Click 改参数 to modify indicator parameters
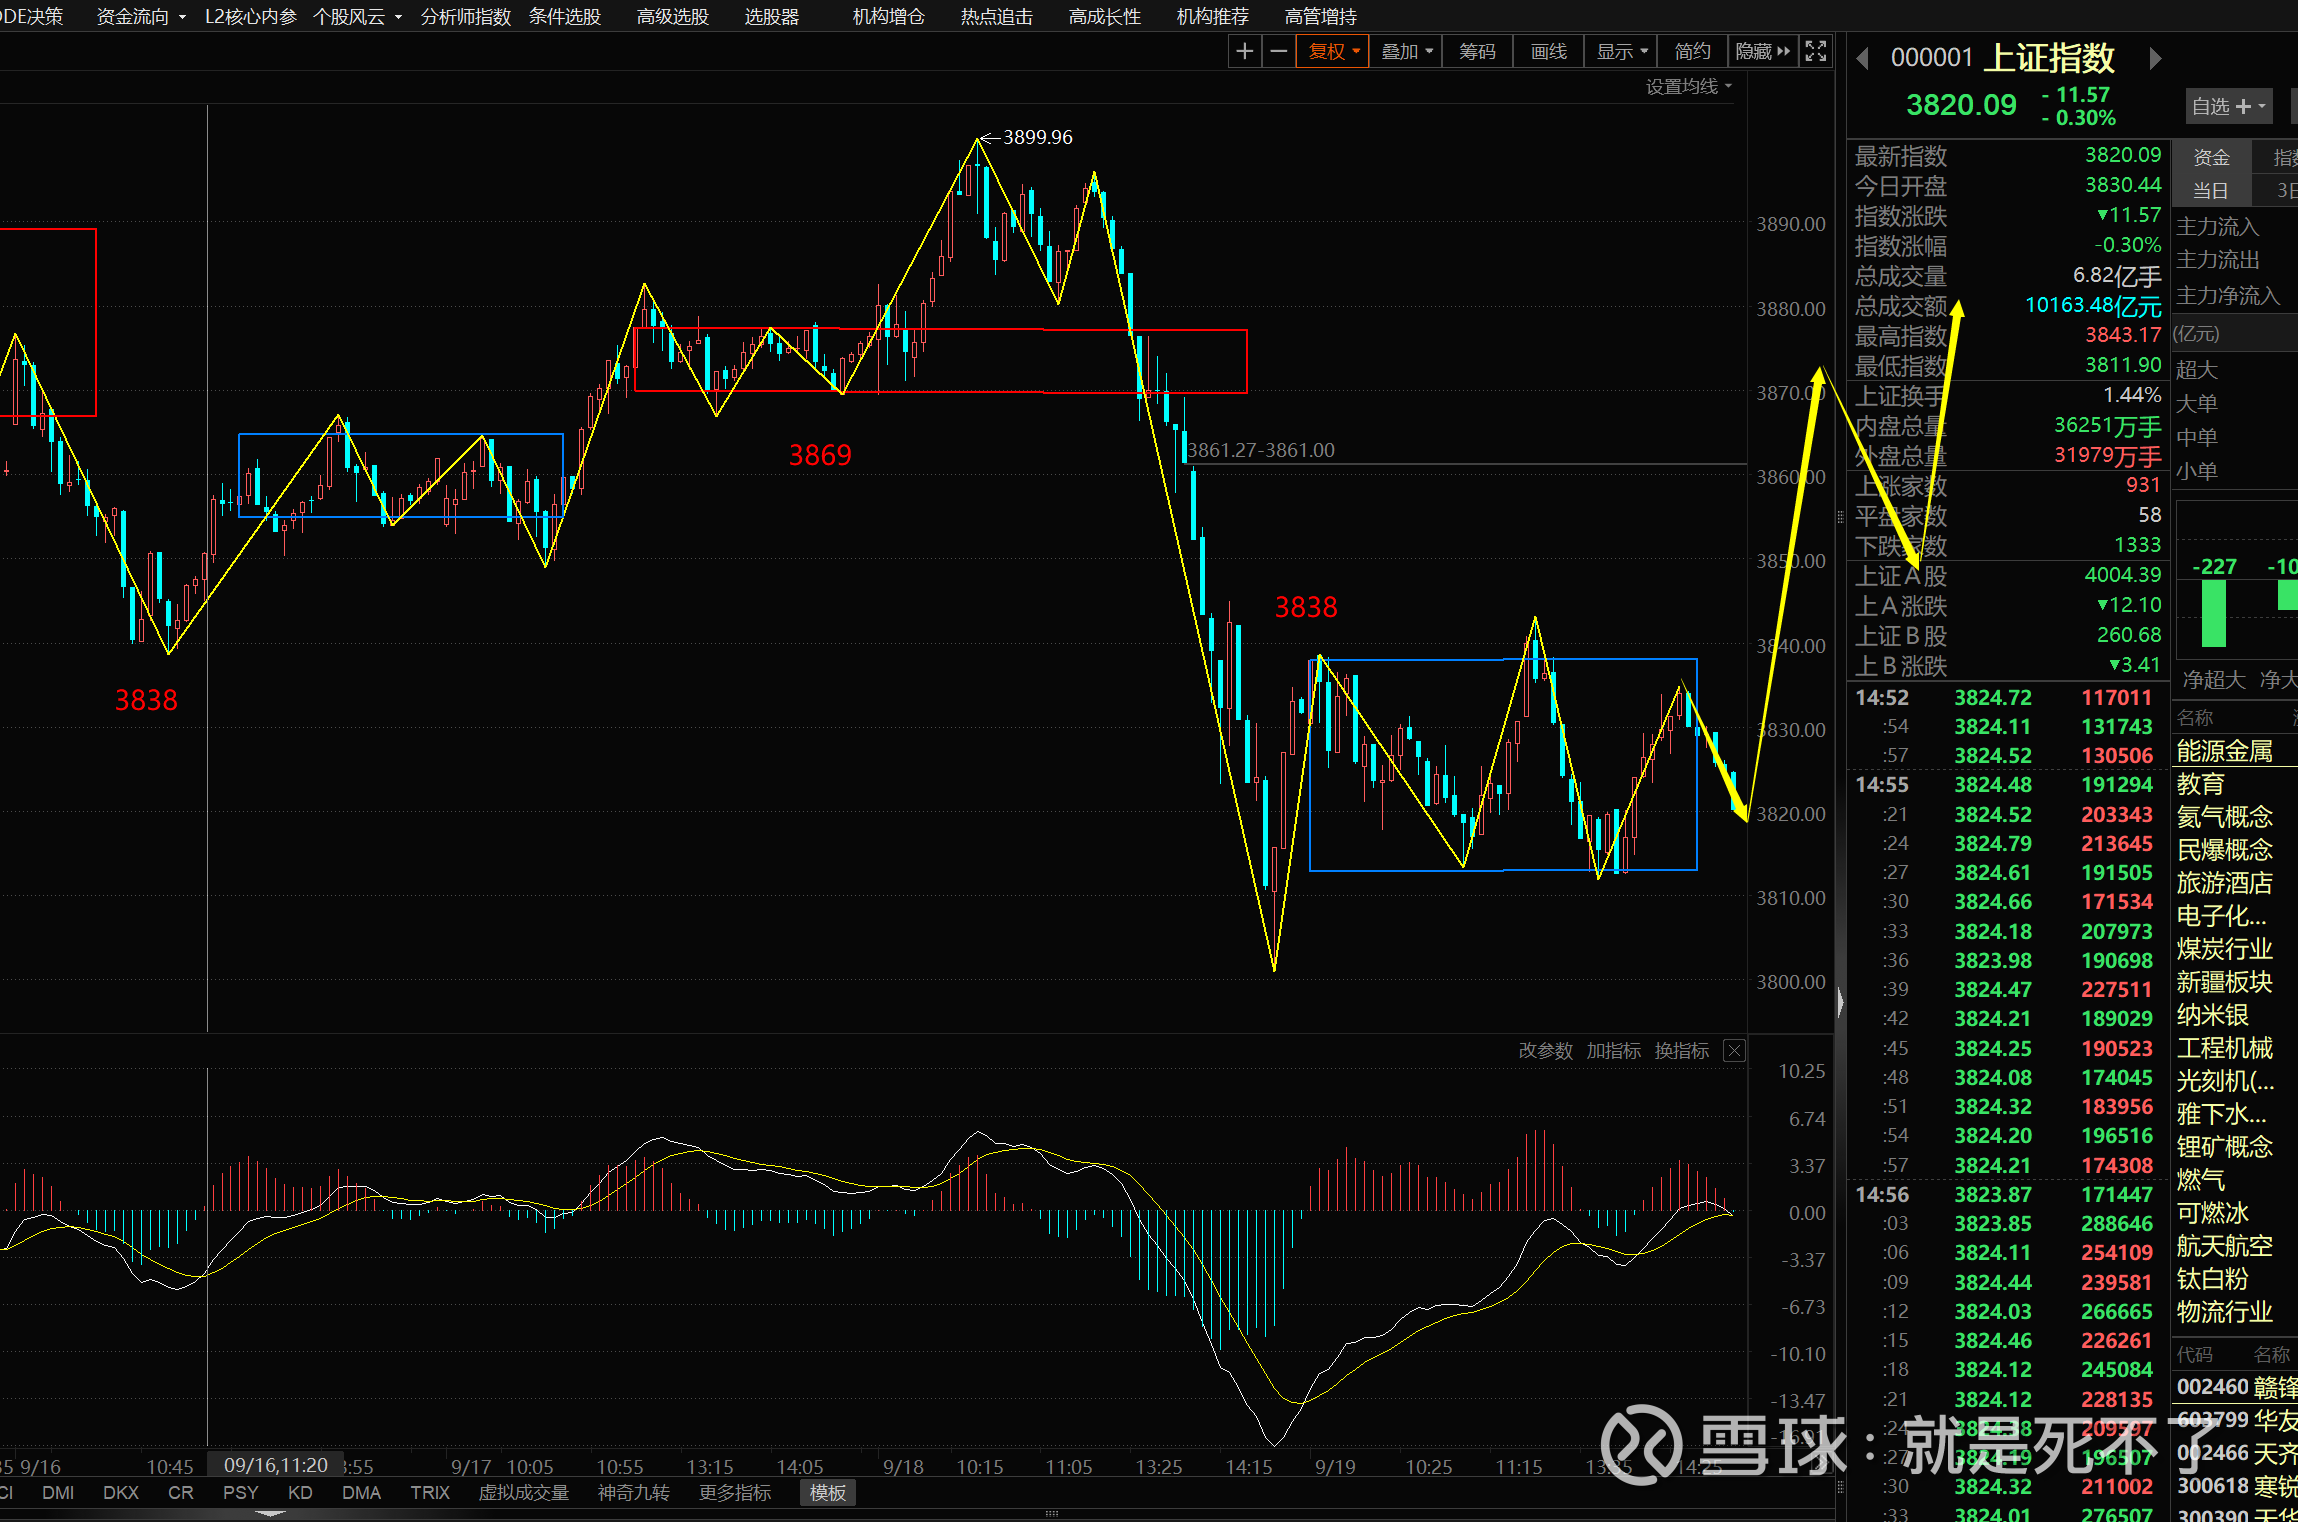2298x1522 pixels. 1545,1050
